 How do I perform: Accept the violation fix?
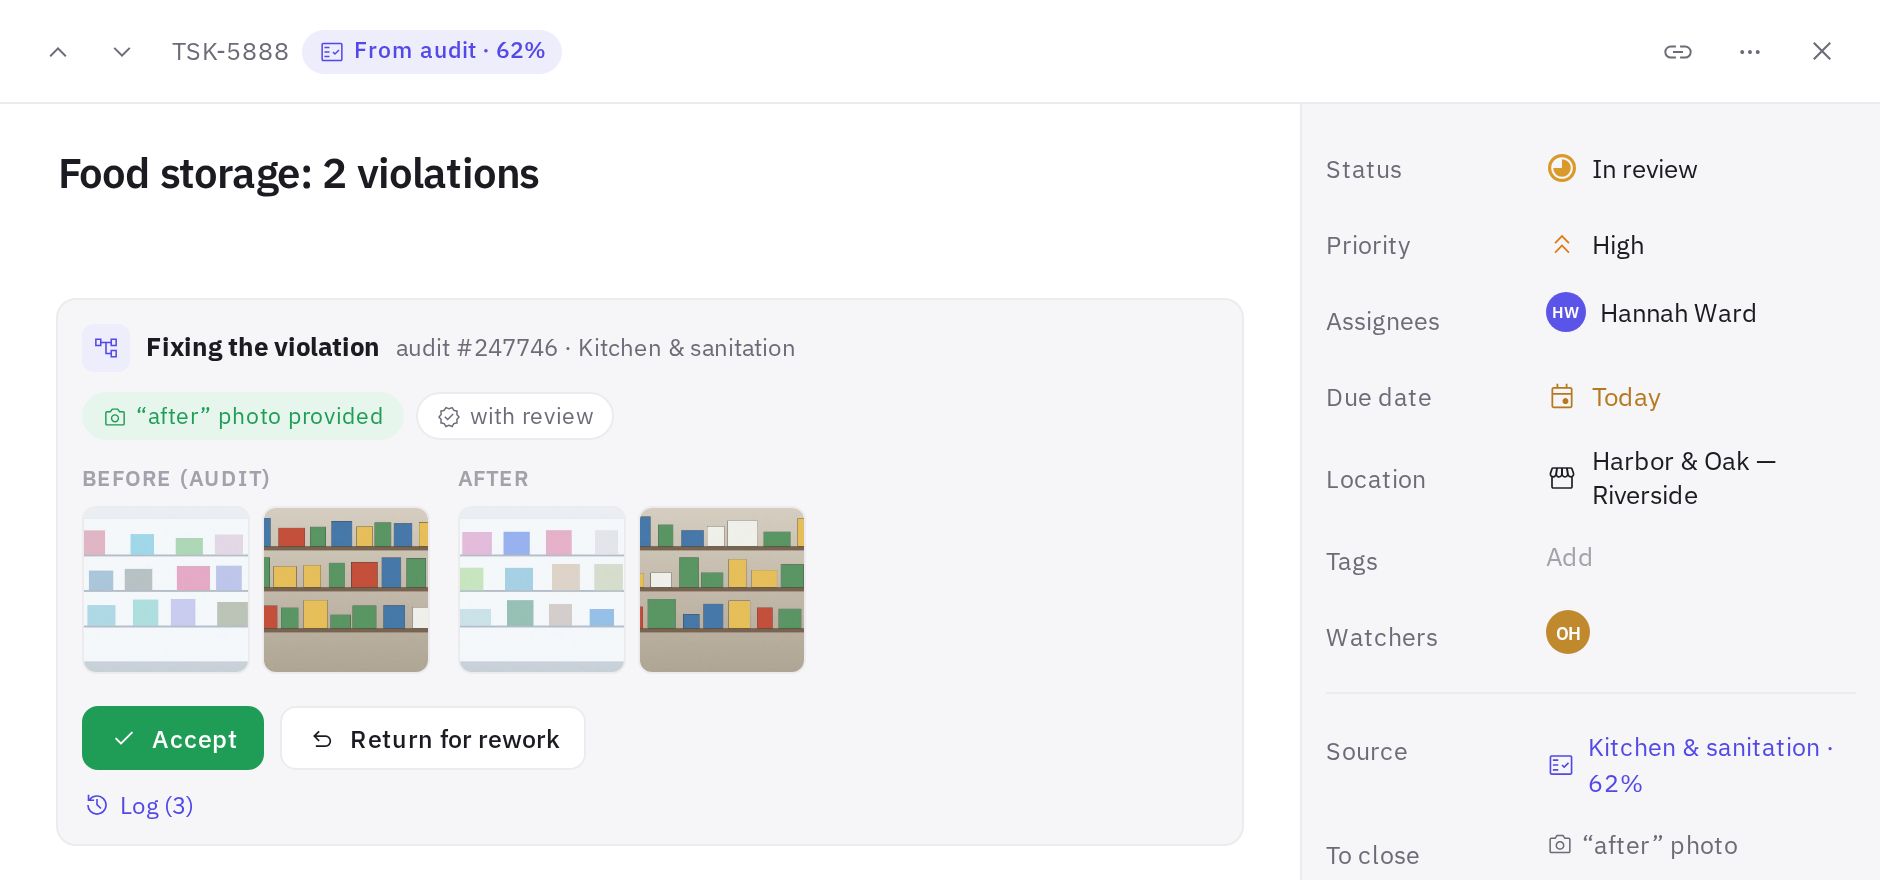click(x=173, y=739)
